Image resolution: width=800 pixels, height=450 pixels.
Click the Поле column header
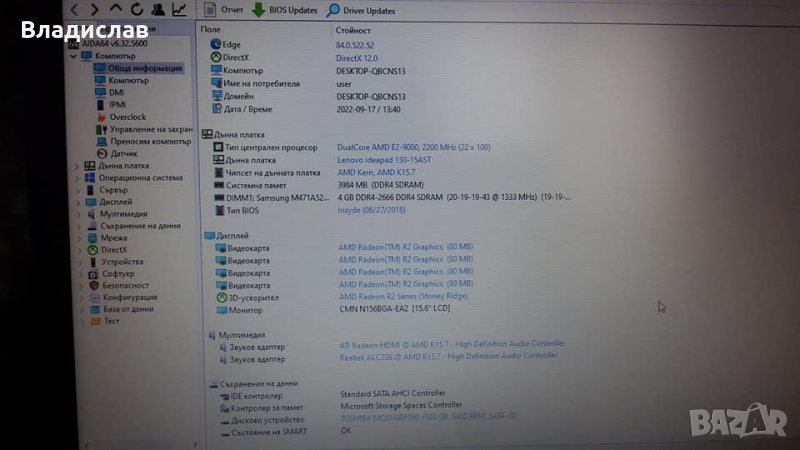point(211,31)
